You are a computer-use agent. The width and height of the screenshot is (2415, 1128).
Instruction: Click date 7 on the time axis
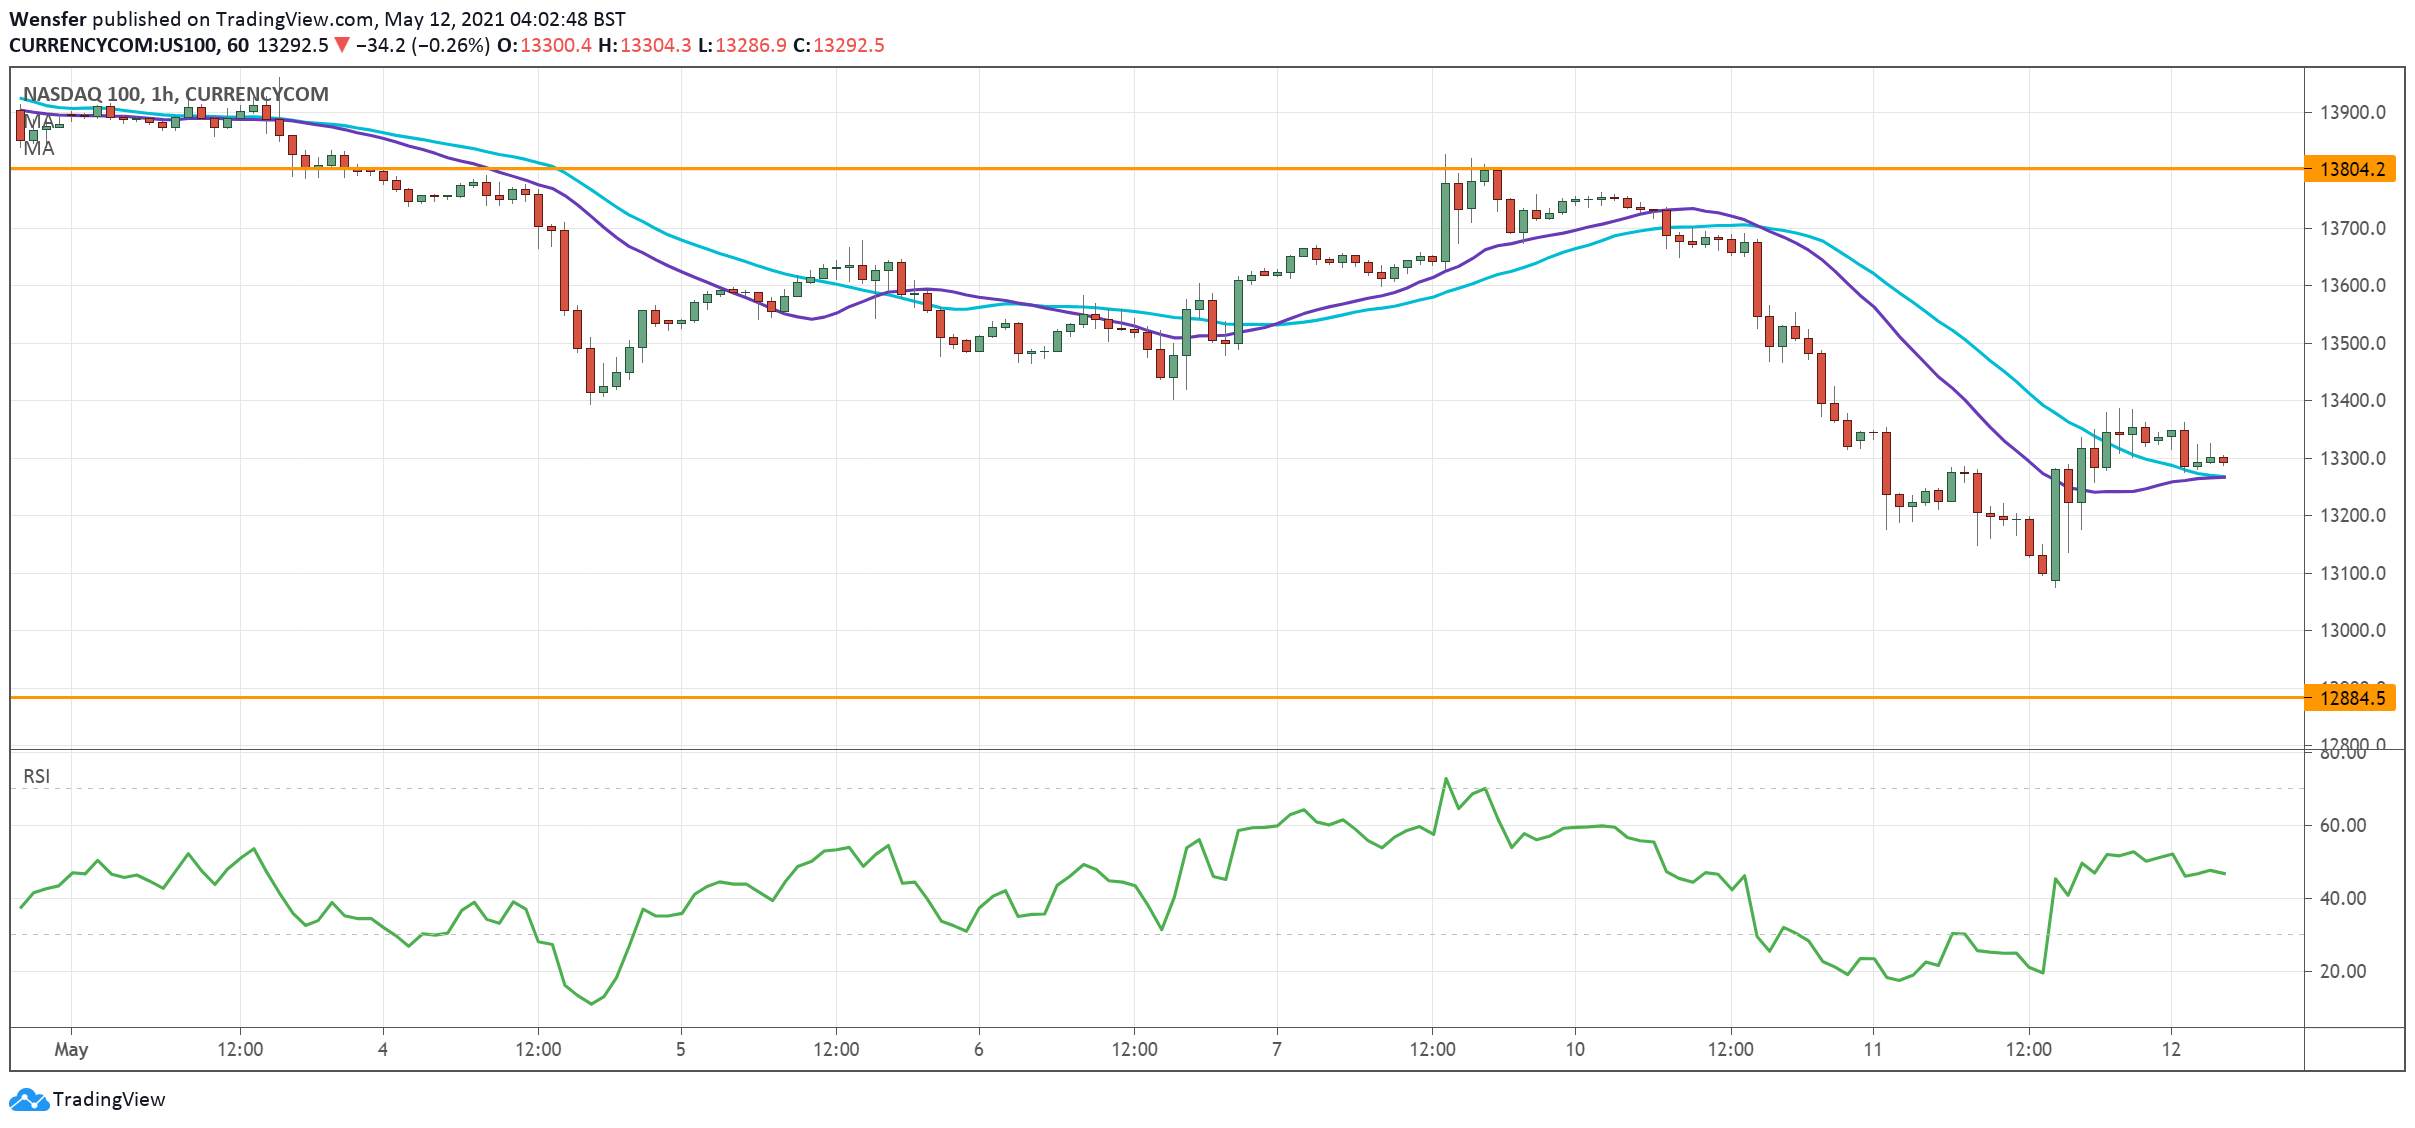click(1277, 1049)
